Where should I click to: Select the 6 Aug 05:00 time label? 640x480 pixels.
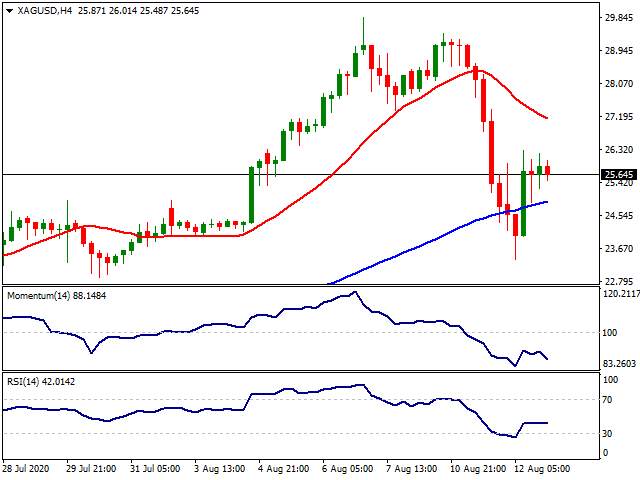click(347, 469)
